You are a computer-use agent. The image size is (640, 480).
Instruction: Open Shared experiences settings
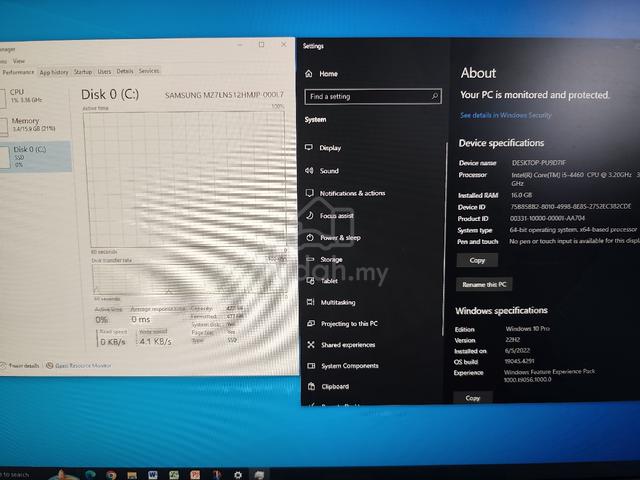341,345
